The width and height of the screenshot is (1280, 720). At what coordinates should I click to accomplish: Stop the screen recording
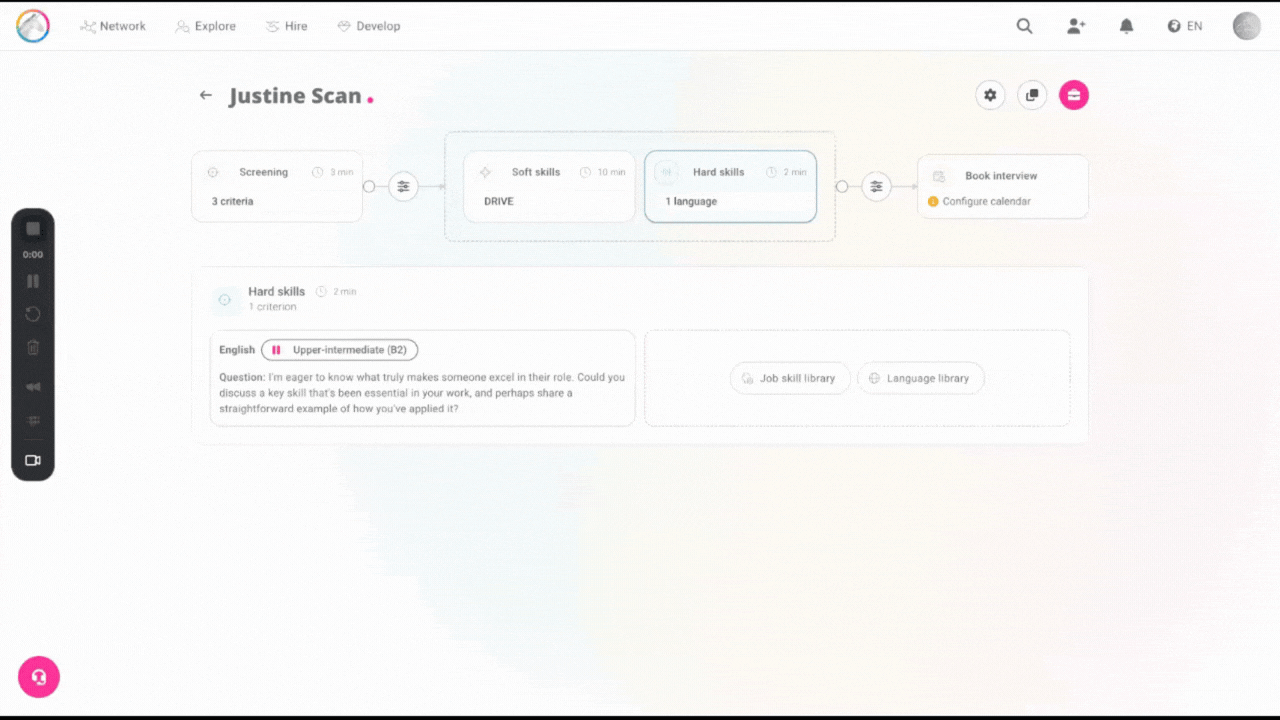click(x=33, y=229)
